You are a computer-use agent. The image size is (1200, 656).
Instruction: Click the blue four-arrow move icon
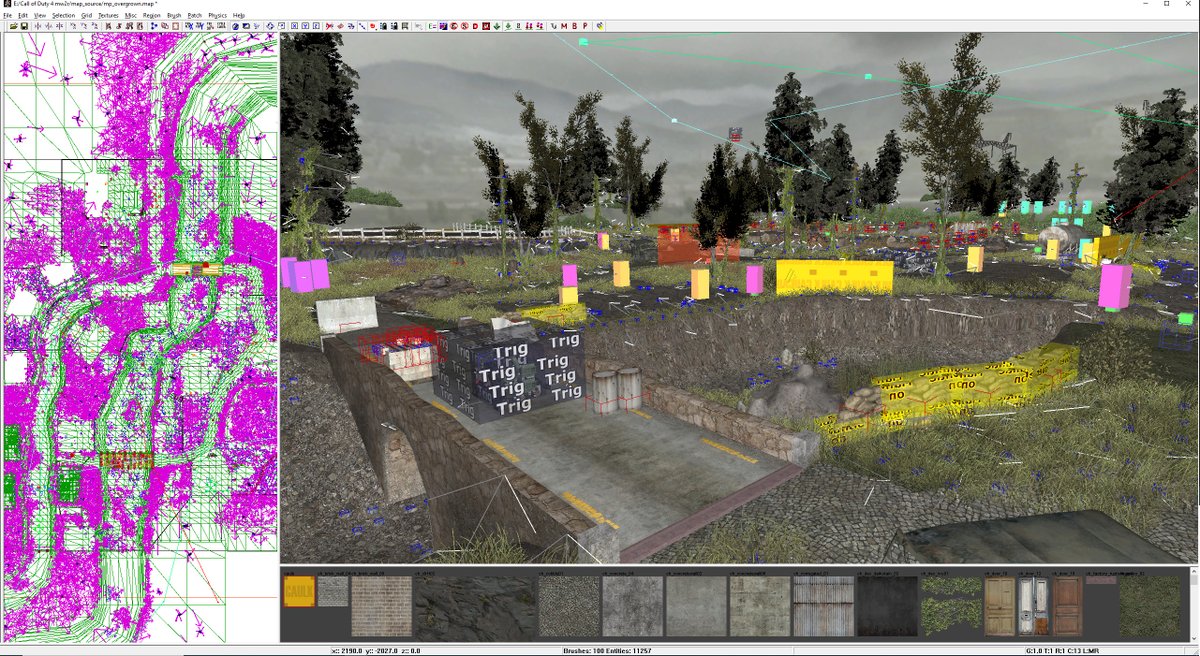pos(270,26)
